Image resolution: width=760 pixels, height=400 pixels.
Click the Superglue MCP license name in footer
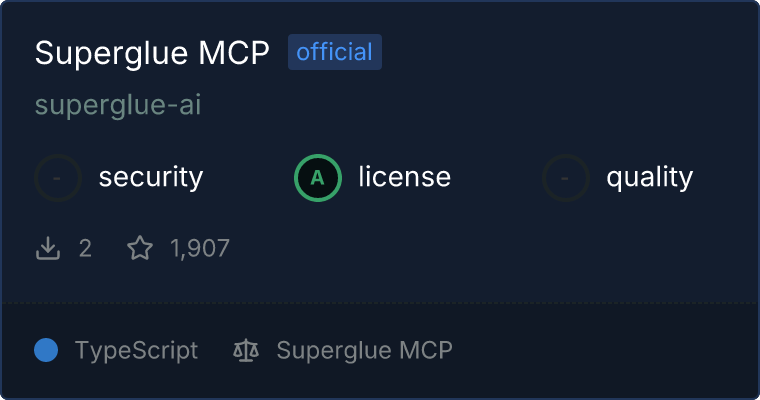(x=364, y=350)
